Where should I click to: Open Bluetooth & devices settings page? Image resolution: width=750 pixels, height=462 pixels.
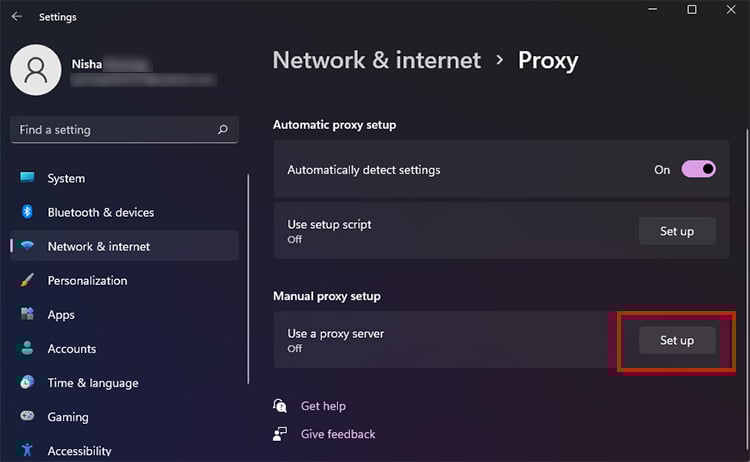pyautogui.click(x=100, y=212)
